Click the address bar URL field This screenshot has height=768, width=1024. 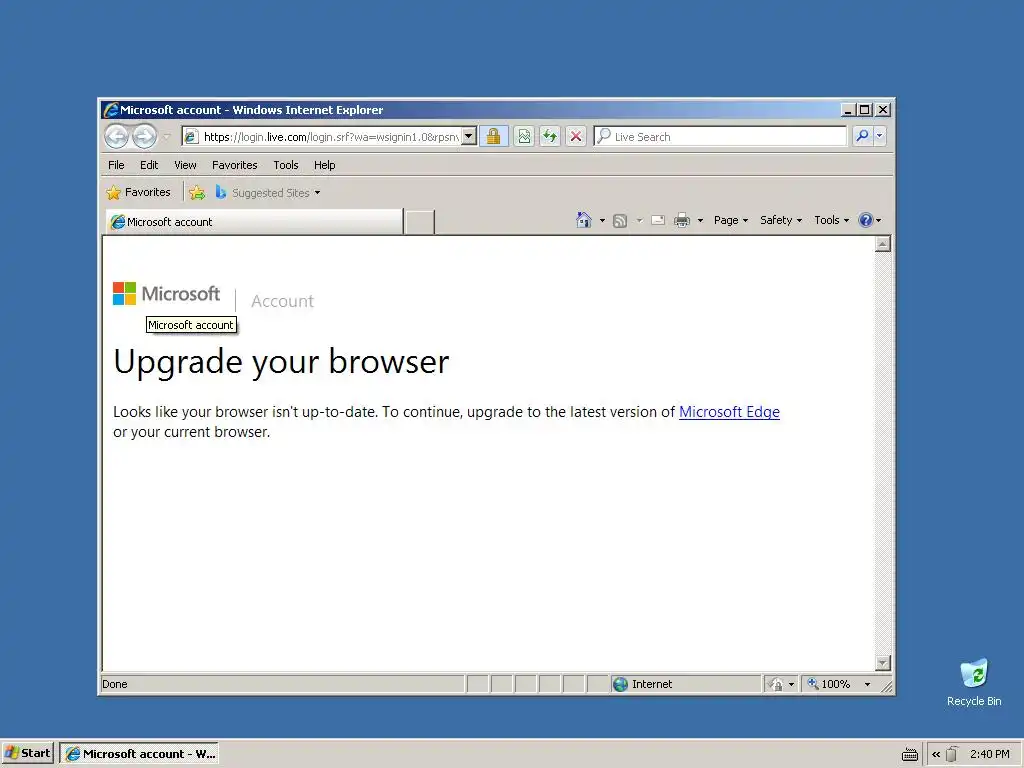tap(322, 136)
